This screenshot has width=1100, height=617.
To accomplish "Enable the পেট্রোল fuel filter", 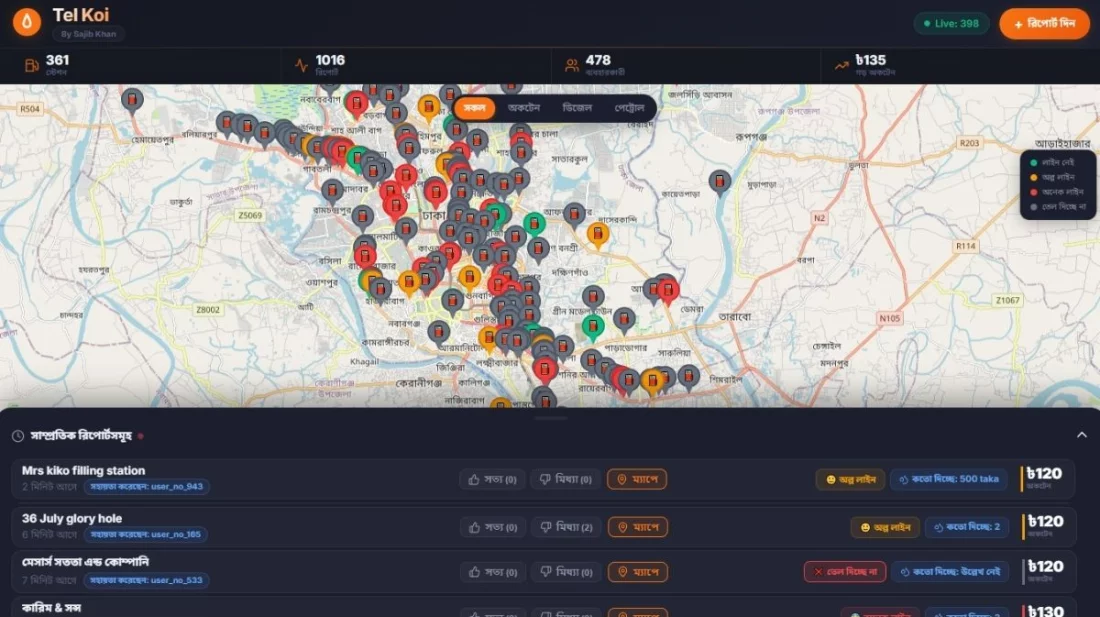I will 629,108.
